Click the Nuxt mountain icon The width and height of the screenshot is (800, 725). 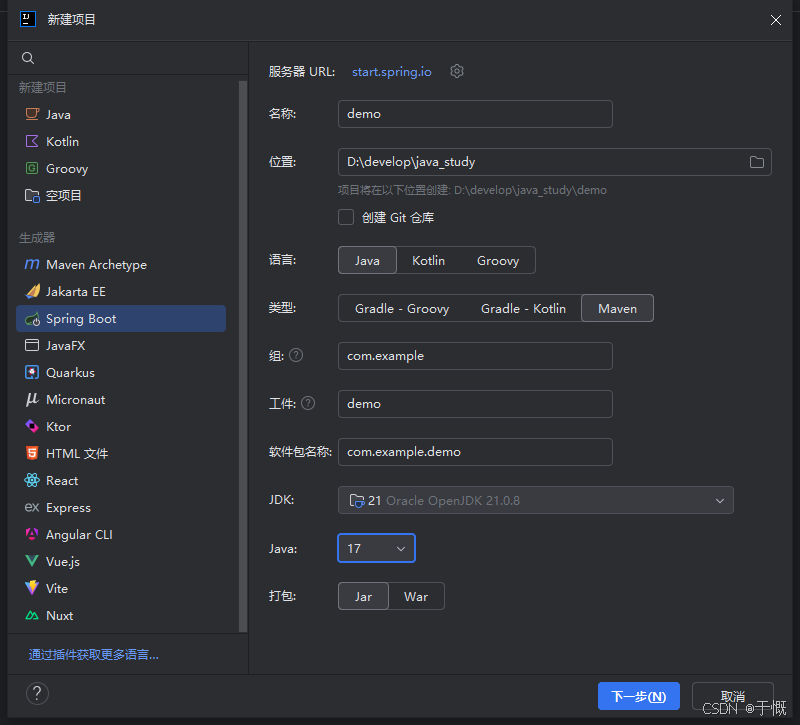click(x=32, y=615)
